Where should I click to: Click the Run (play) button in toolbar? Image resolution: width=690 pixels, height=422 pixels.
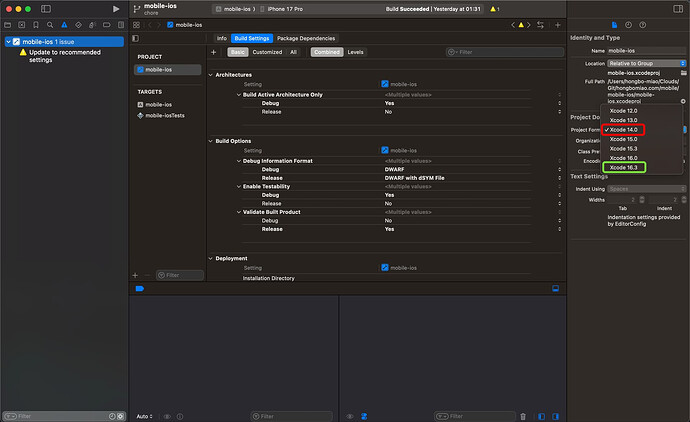pos(116,9)
